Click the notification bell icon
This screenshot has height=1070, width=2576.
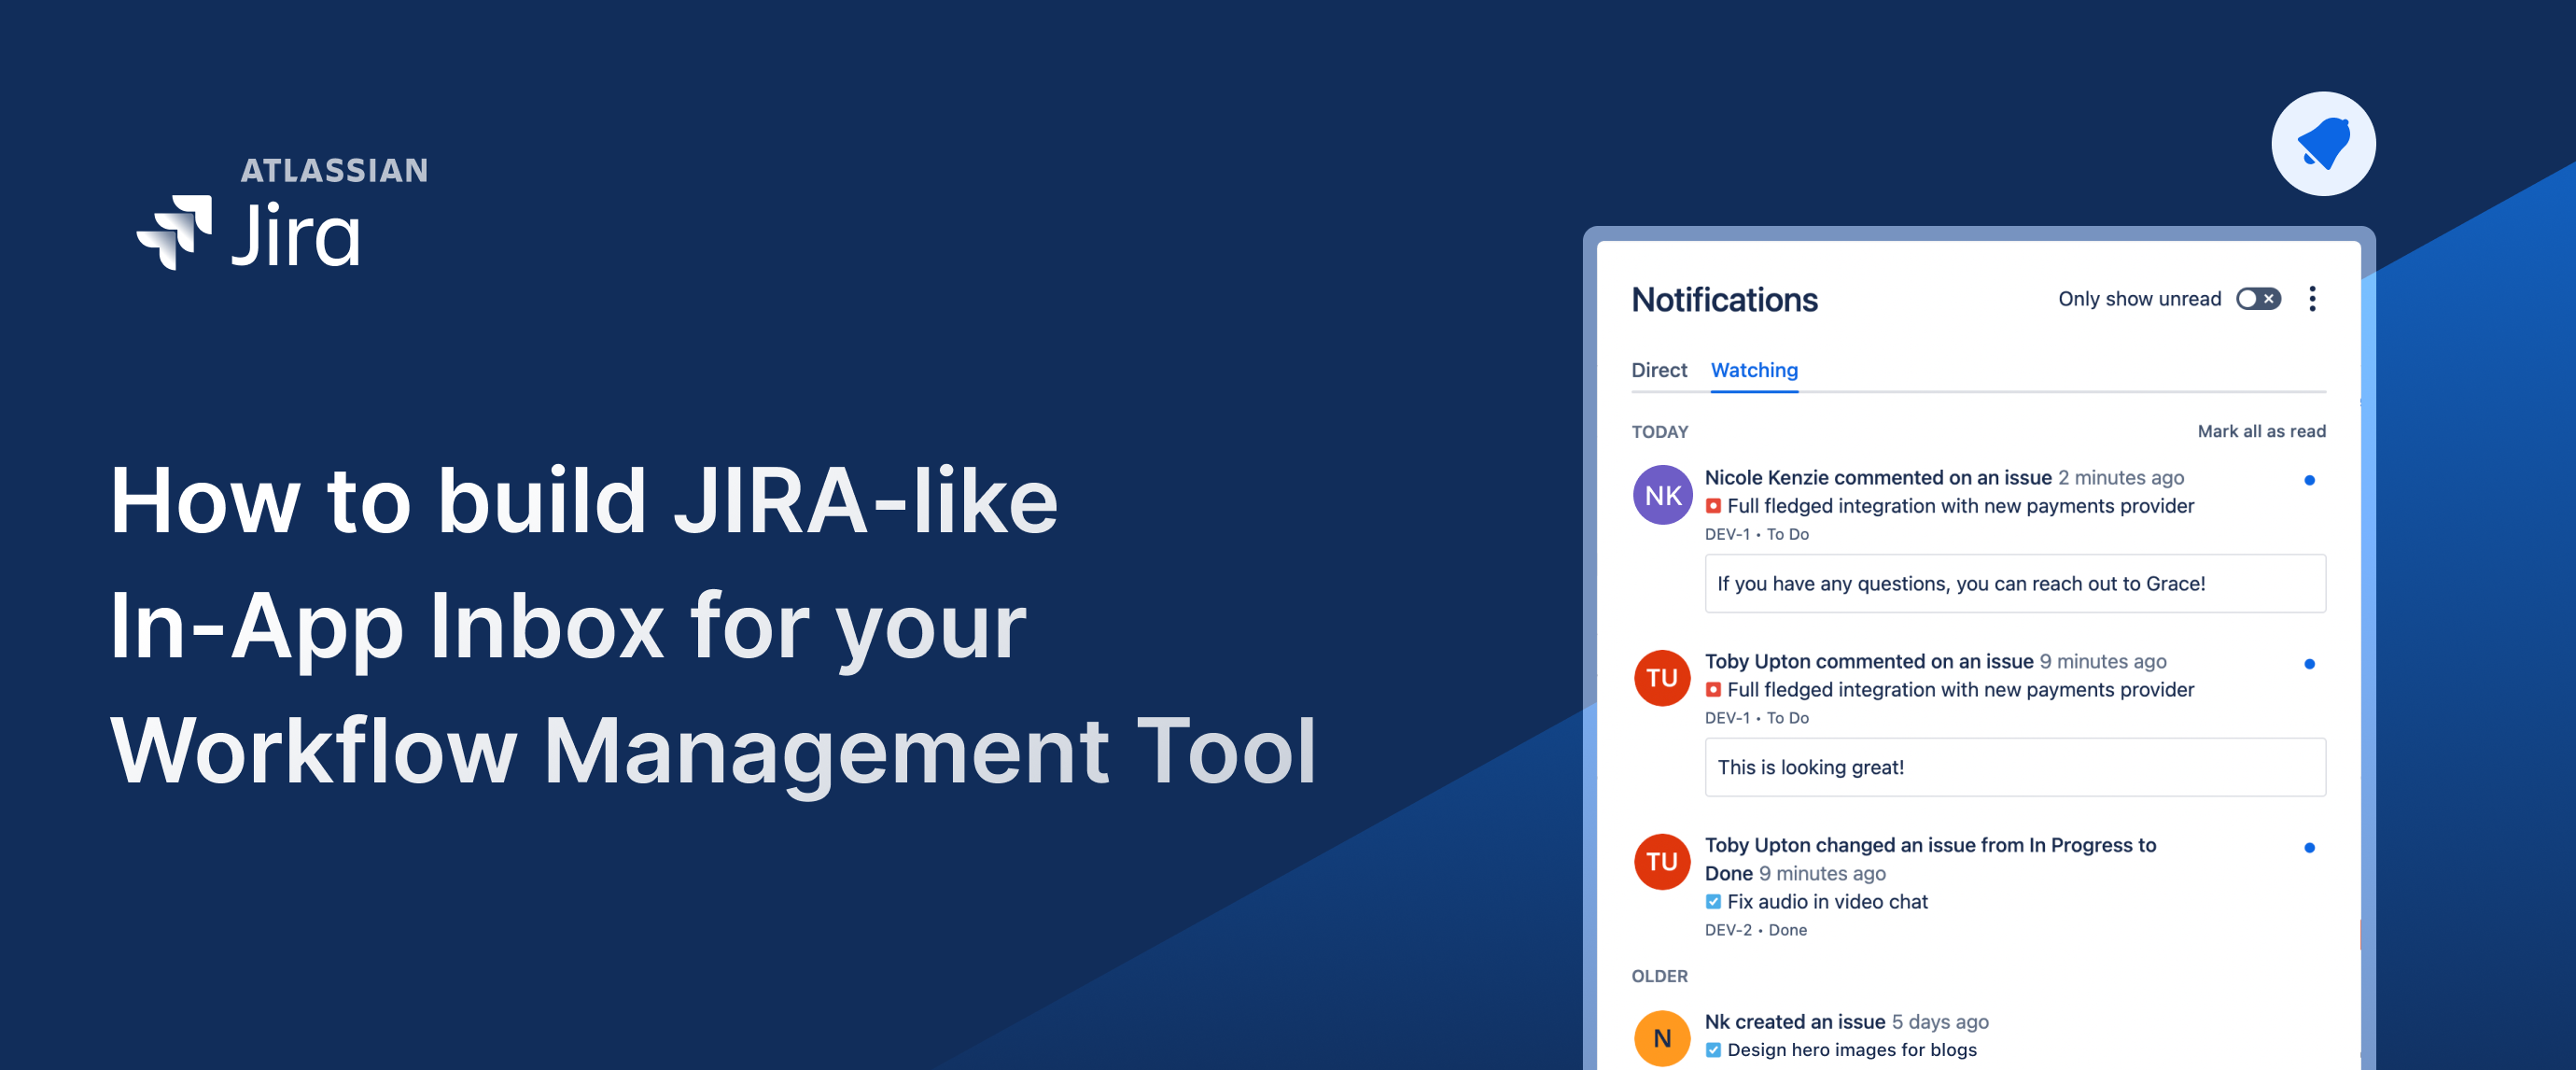2323,144
